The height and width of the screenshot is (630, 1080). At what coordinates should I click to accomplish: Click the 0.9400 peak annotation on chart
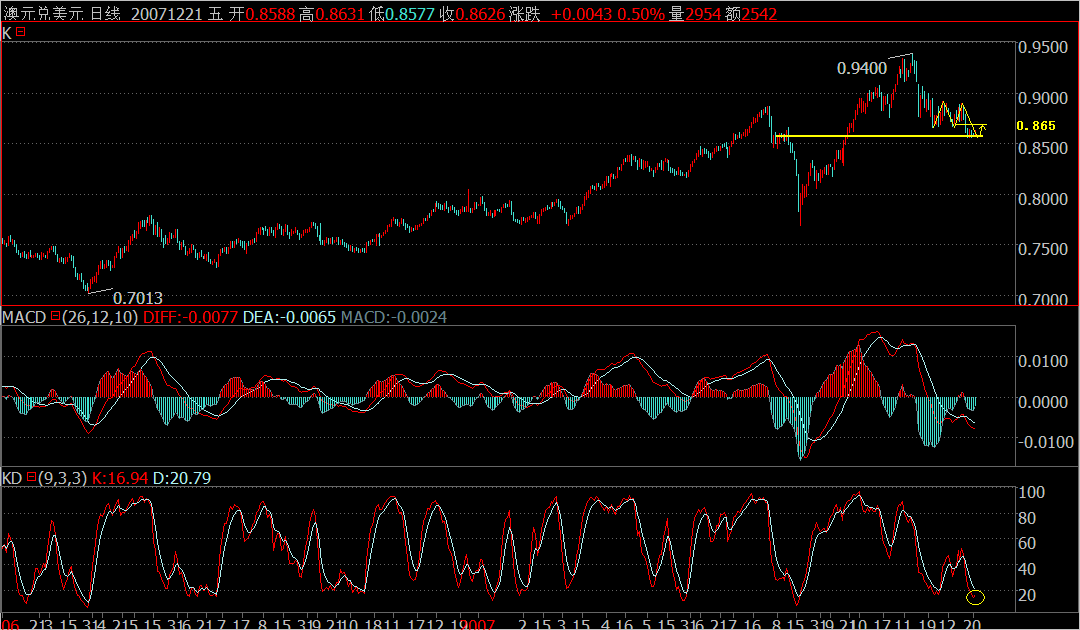[x=861, y=67]
